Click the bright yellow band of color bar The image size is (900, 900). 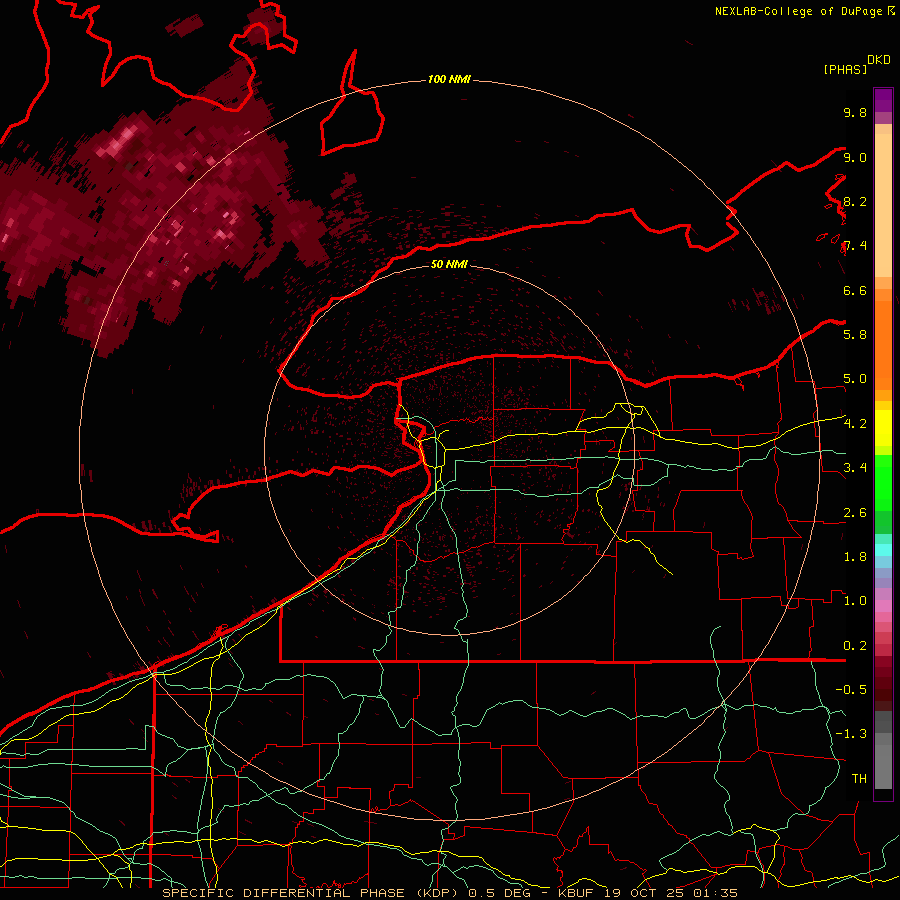click(883, 428)
